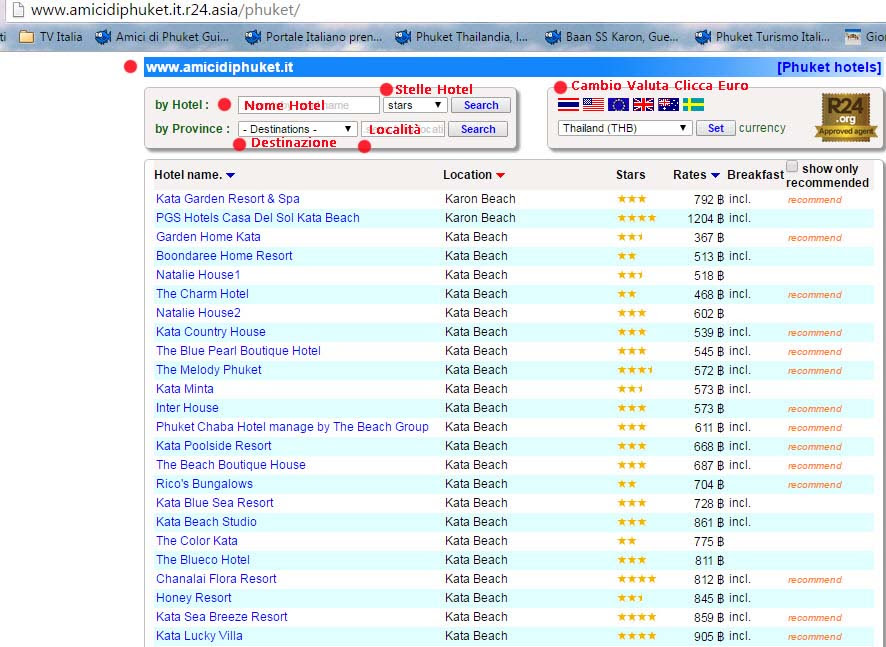This screenshot has height=647, width=886.
Task: Click the Breakfast column header
Action: 755,175
